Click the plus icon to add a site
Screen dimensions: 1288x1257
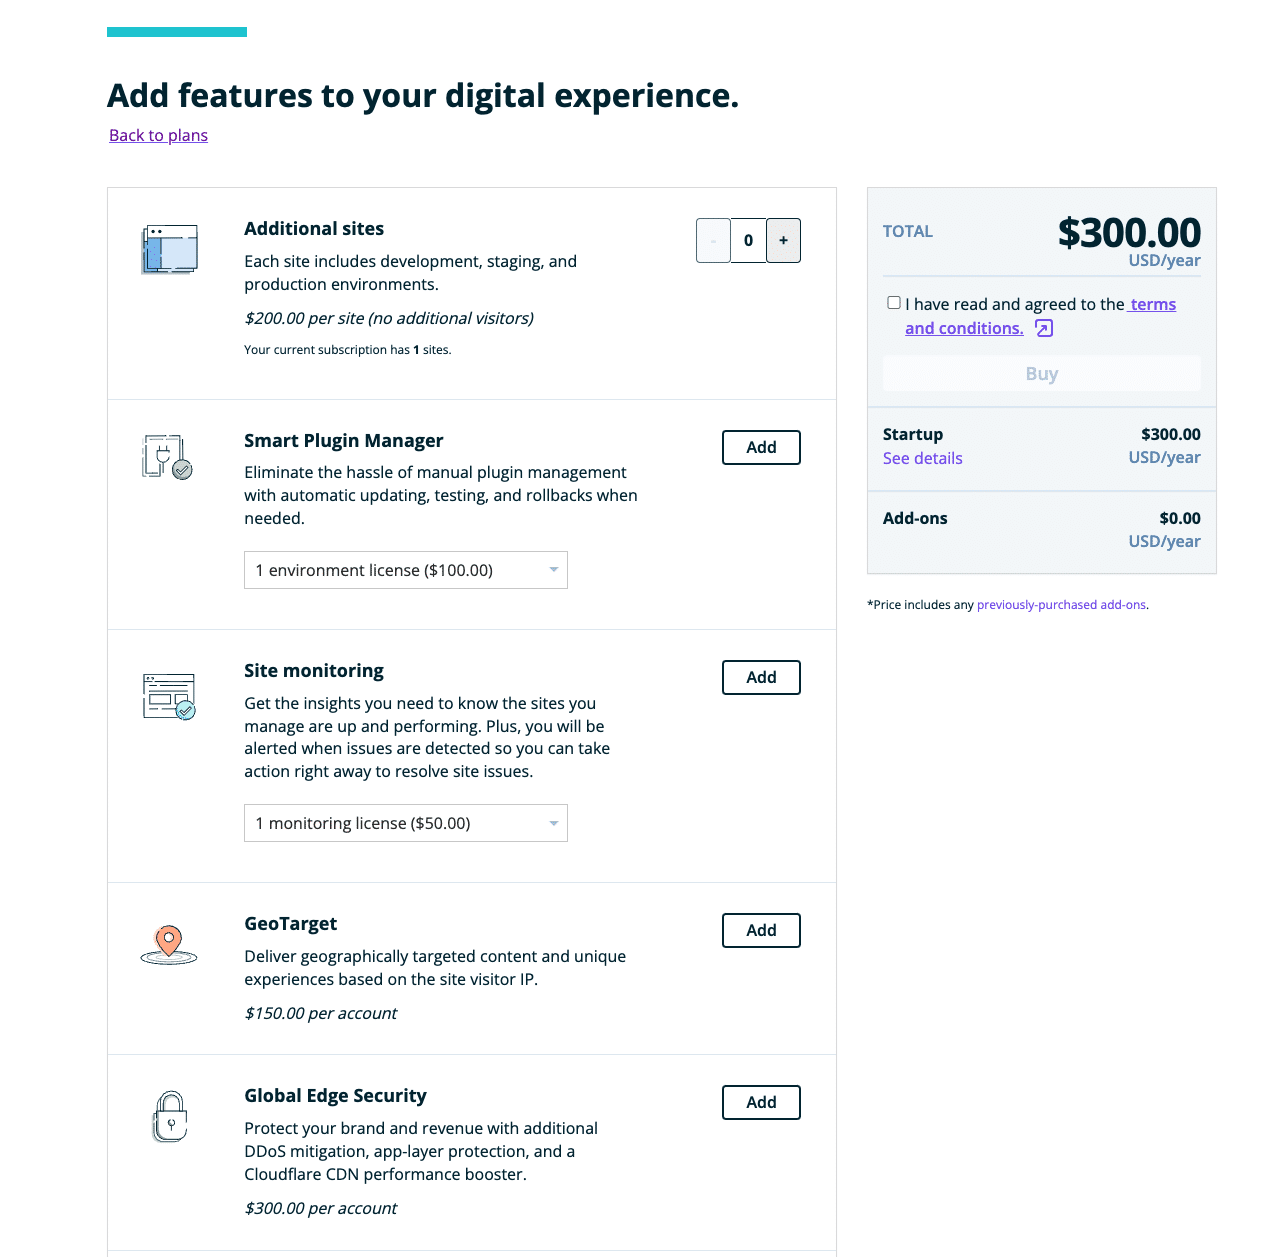coord(783,240)
